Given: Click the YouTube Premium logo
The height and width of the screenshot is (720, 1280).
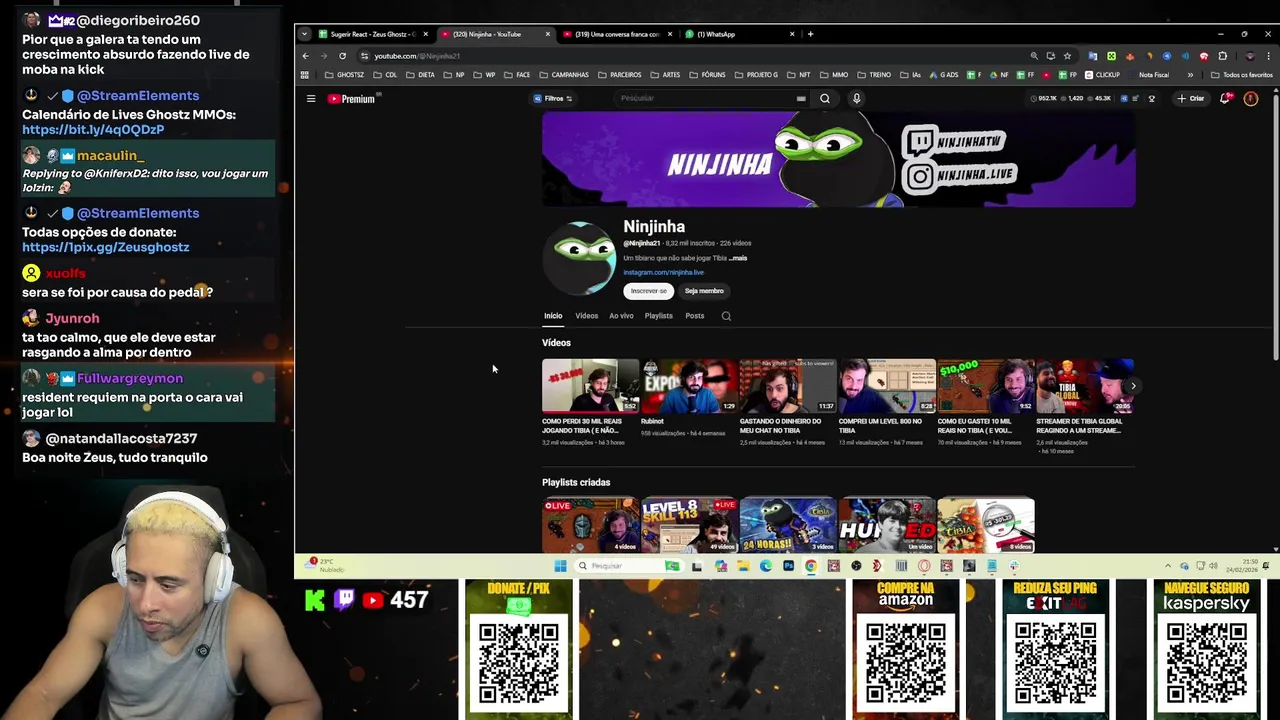Looking at the screenshot, I should (x=351, y=98).
